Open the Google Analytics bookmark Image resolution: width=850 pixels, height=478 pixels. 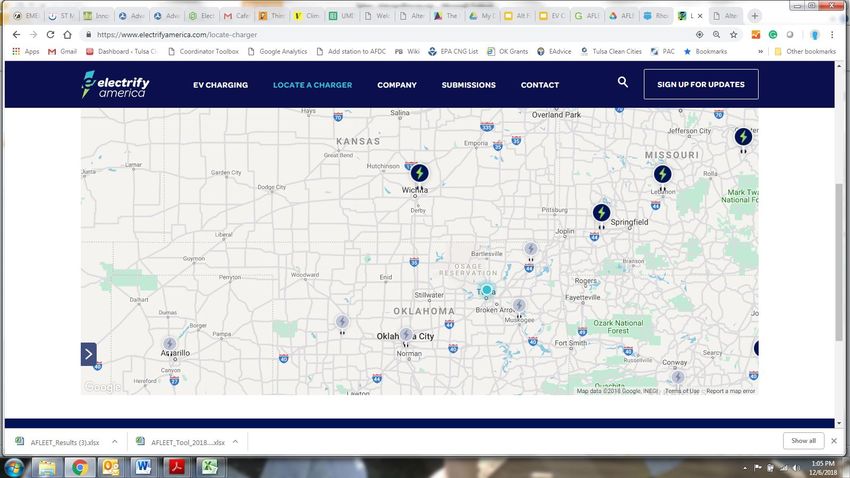(x=278, y=51)
